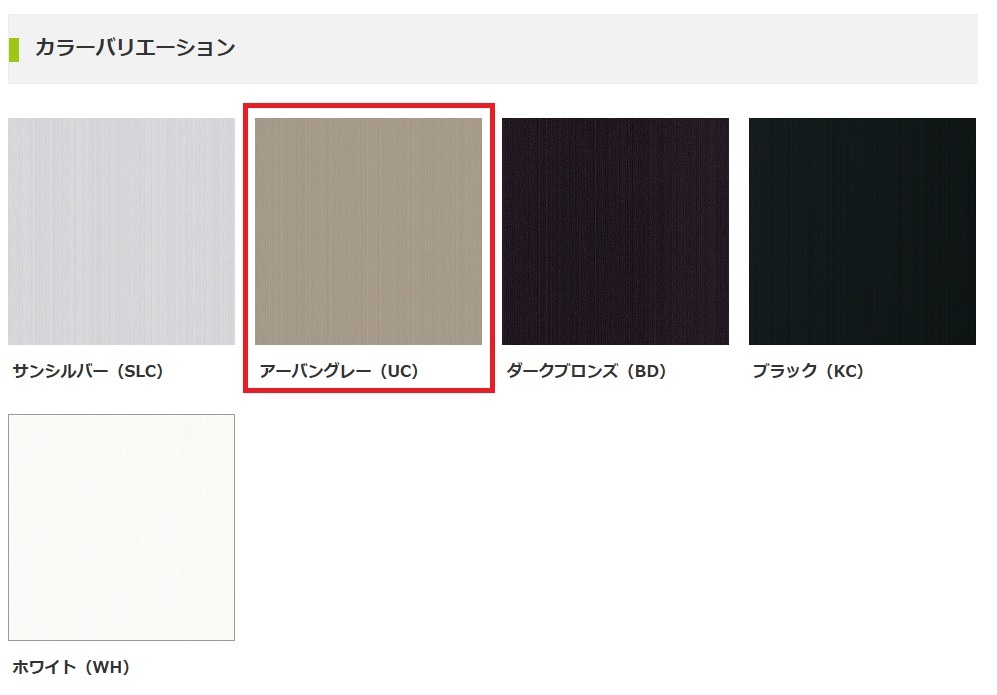Click the ダークブロンズ label text
This screenshot has width=997, height=695.
click(x=562, y=371)
